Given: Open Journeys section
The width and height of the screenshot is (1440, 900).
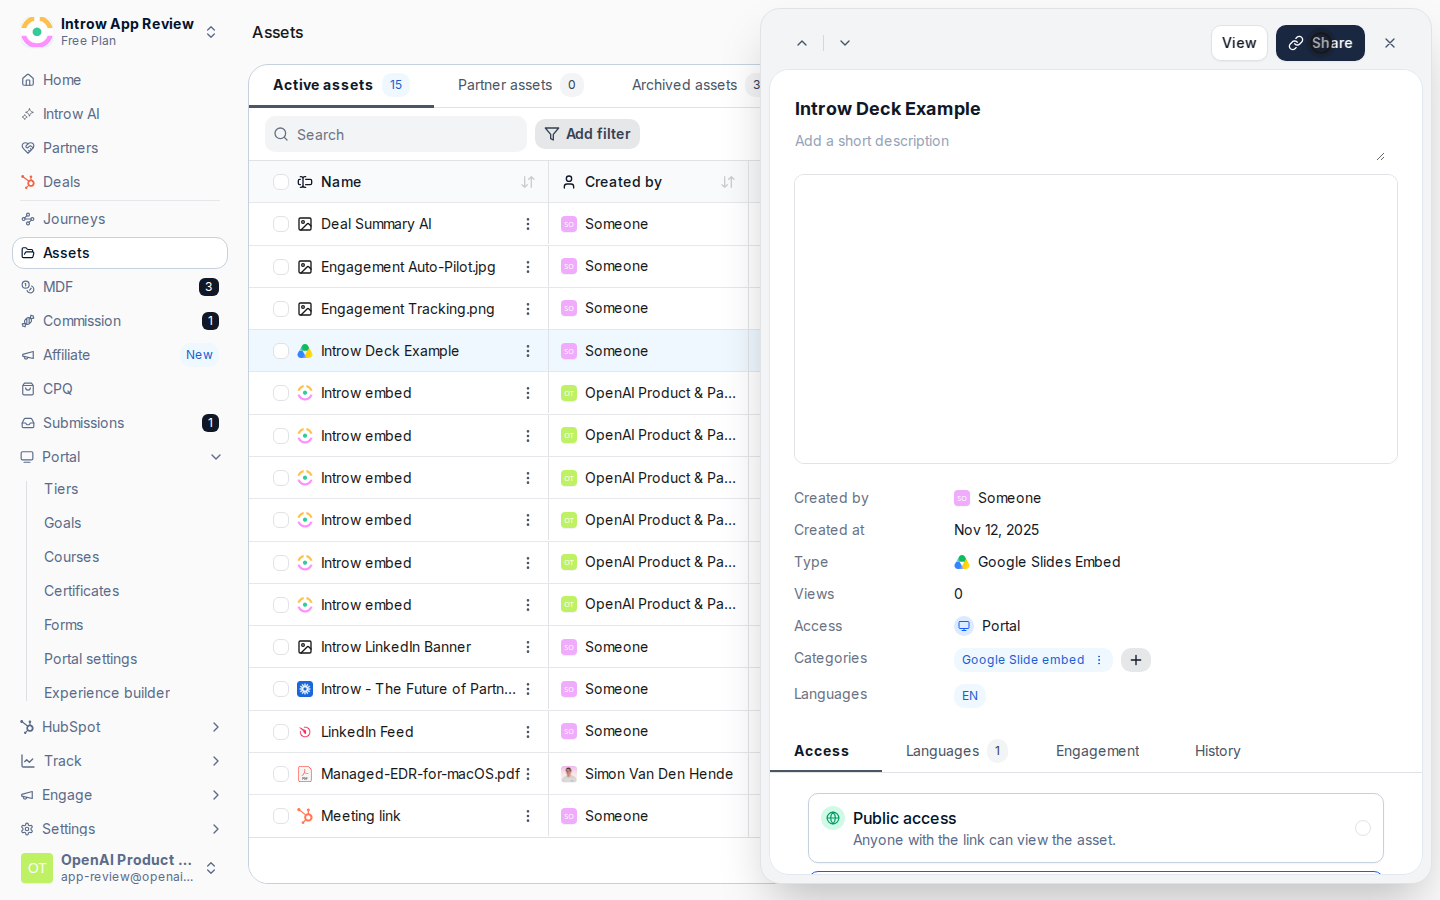Looking at the screenshot, I should point(120,219).
